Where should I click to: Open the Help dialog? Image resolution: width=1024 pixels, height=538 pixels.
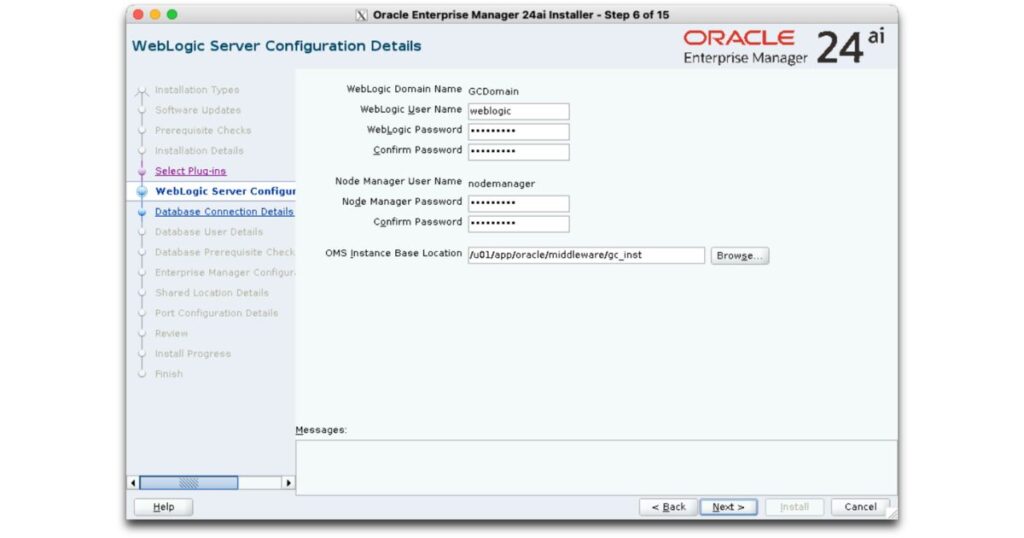coord(163,507)
